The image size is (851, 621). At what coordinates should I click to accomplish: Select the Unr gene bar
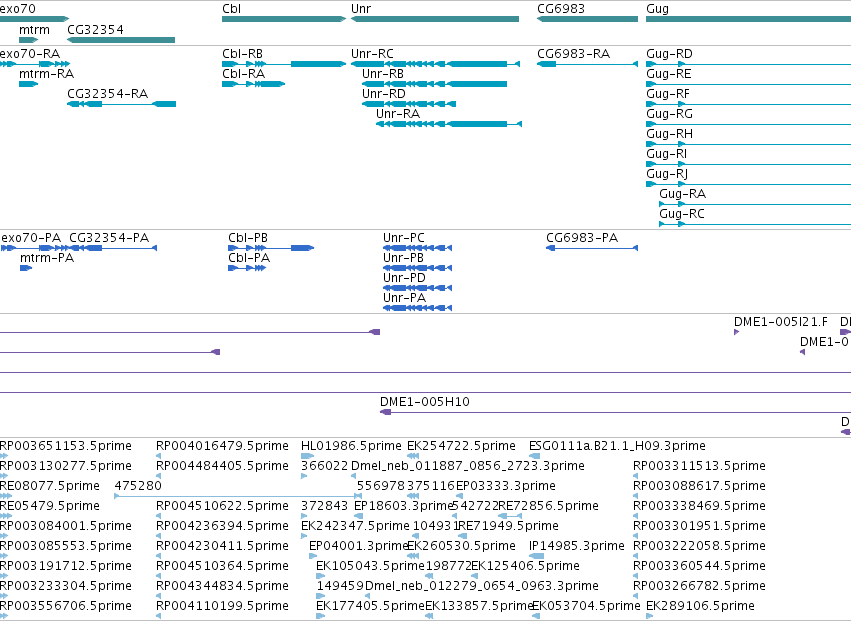pos(435,19)
